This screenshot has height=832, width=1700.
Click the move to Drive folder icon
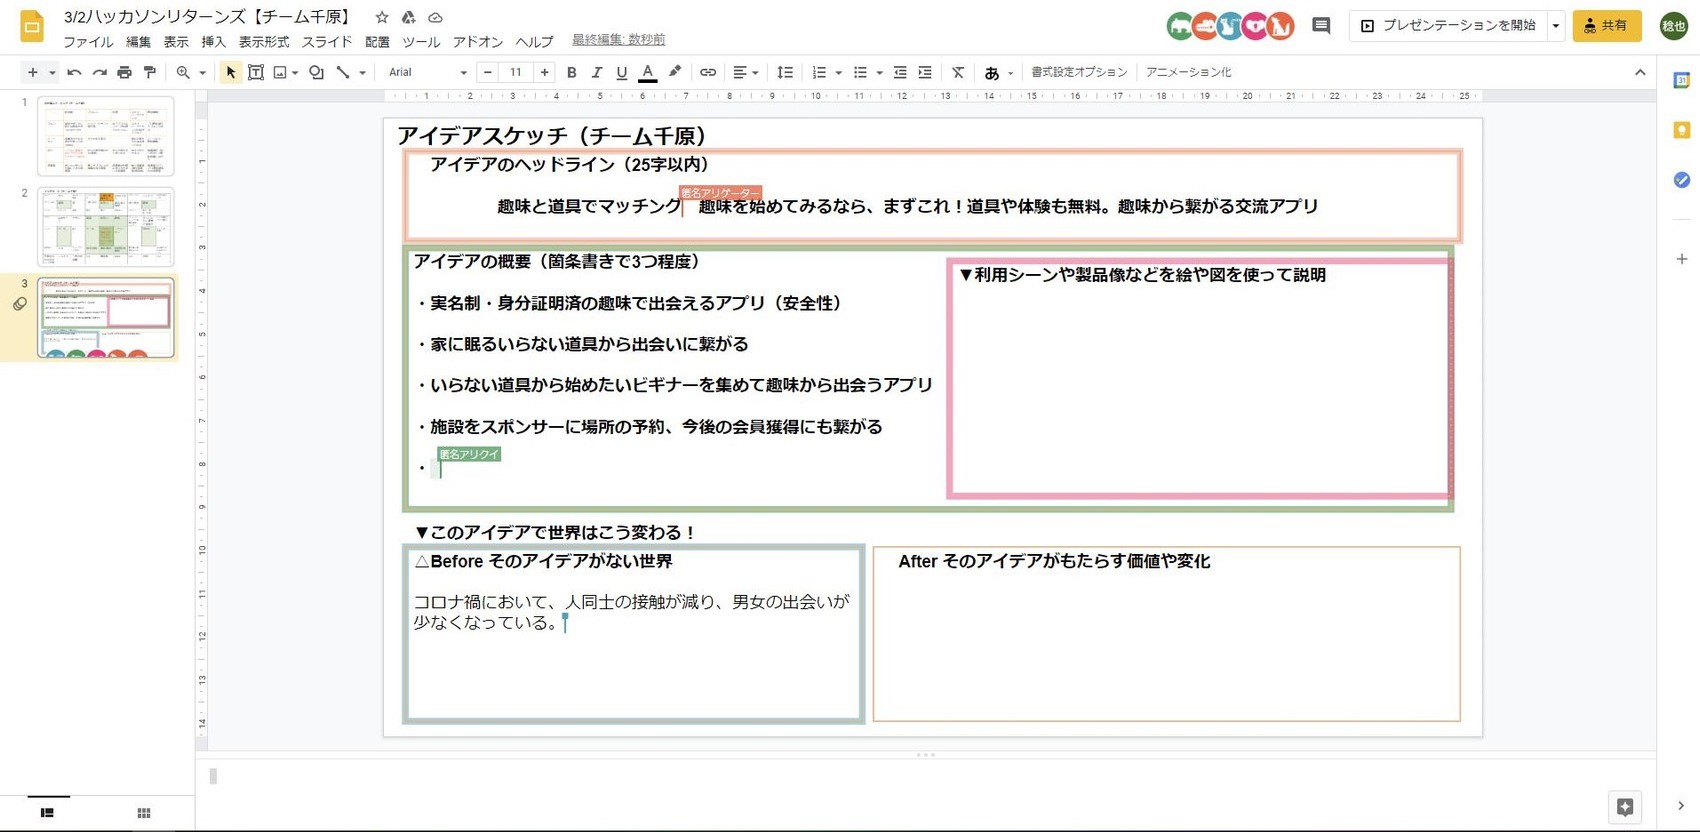(x=408, y=17)
